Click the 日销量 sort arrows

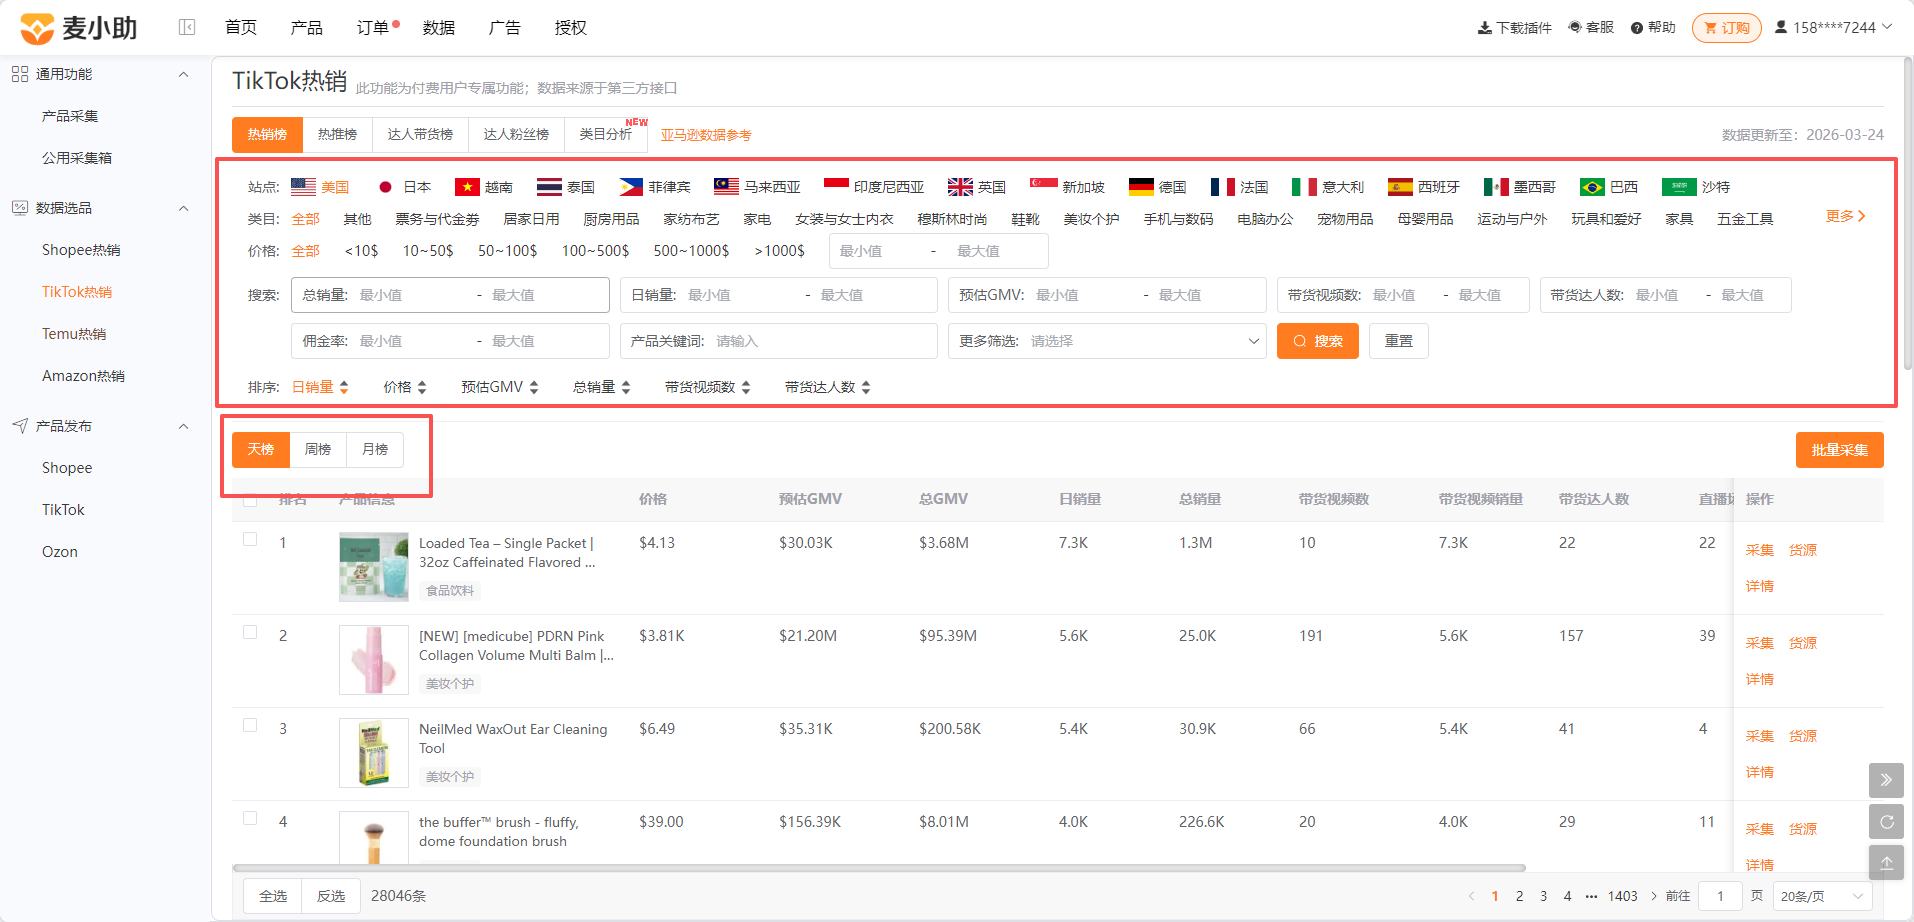point(344,387)
